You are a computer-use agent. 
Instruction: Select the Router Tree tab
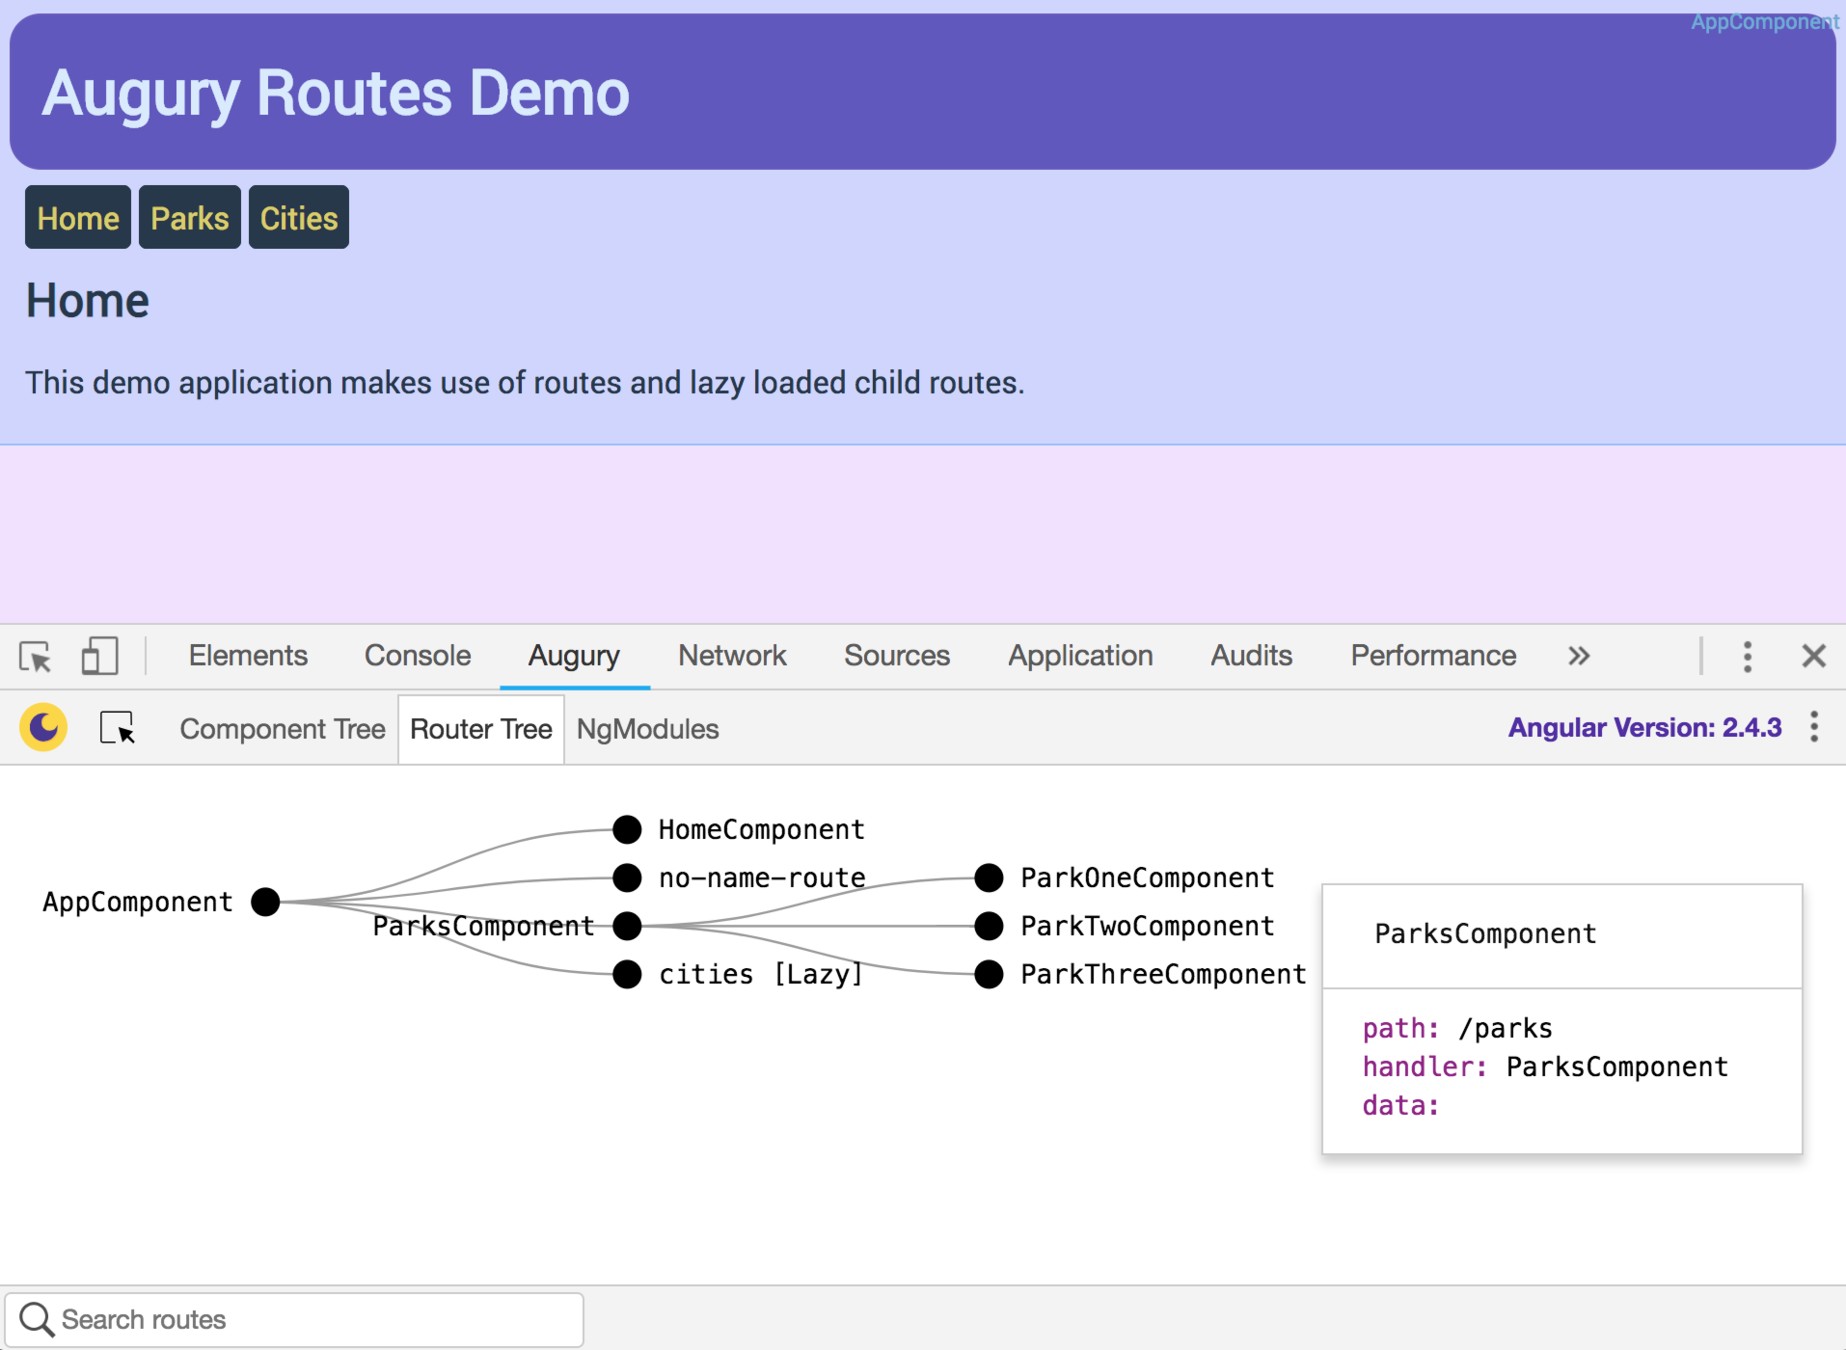coord(481,729)
